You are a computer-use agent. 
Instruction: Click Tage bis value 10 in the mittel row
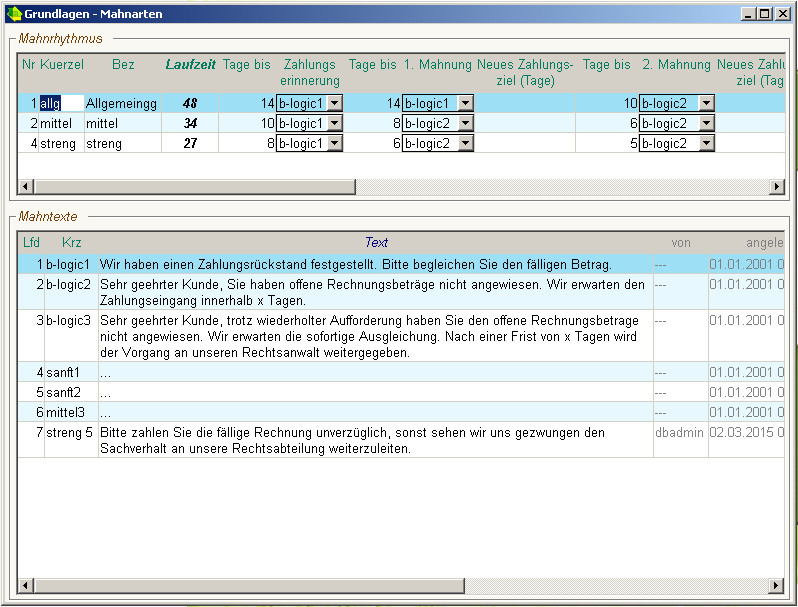click(247, 123)
